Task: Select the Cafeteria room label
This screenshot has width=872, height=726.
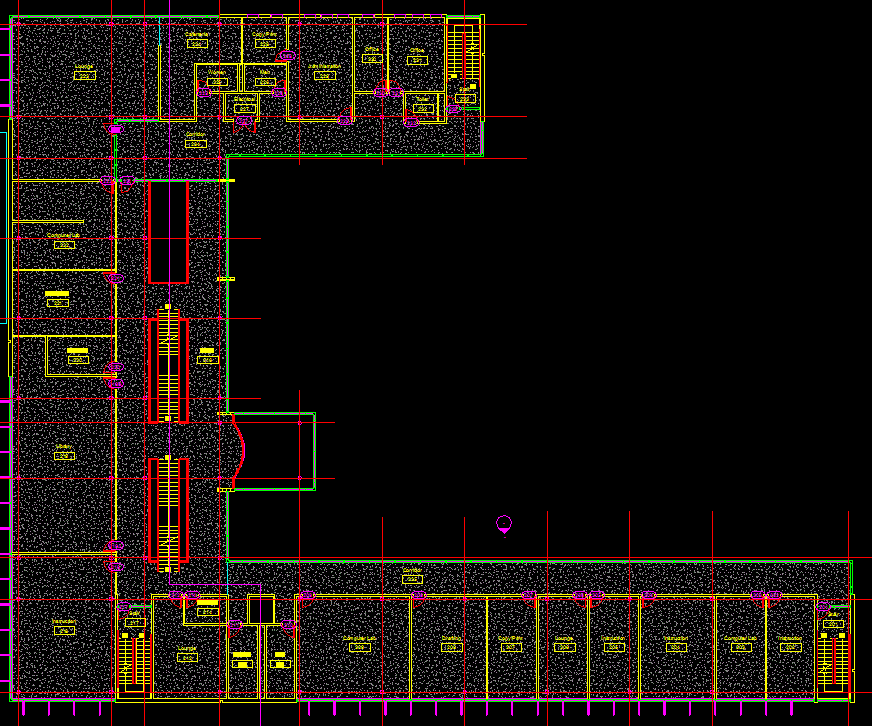Action: [197, 34]
